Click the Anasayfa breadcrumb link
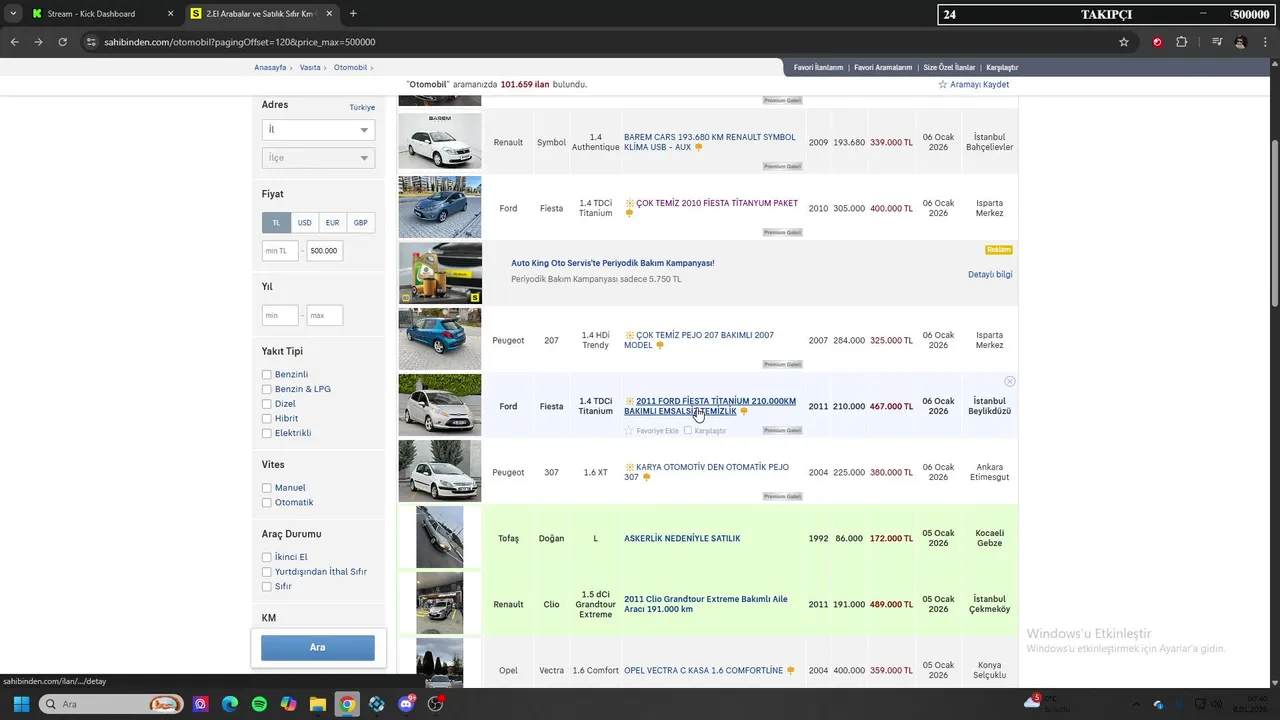This screenshot has width=1280, height=720. click(270, 68)
